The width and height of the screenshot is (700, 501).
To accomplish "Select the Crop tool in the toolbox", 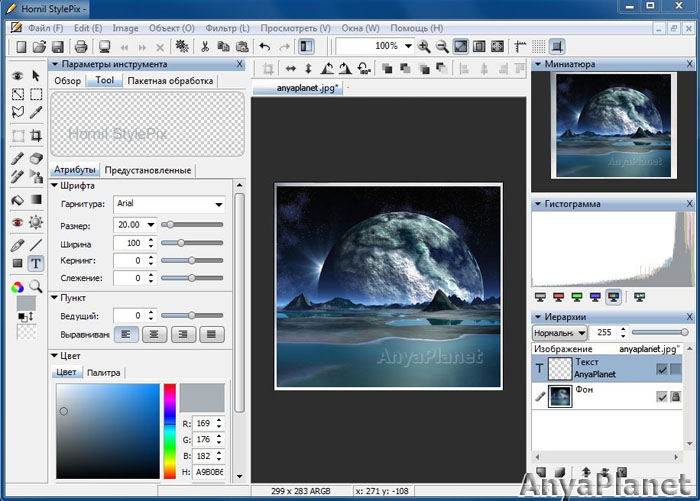I will coord(36,136).
